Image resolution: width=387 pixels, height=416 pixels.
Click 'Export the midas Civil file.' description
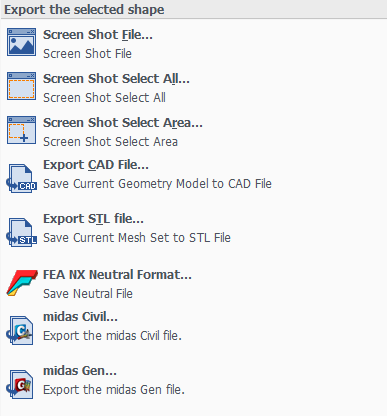click(x=112, y=336)
